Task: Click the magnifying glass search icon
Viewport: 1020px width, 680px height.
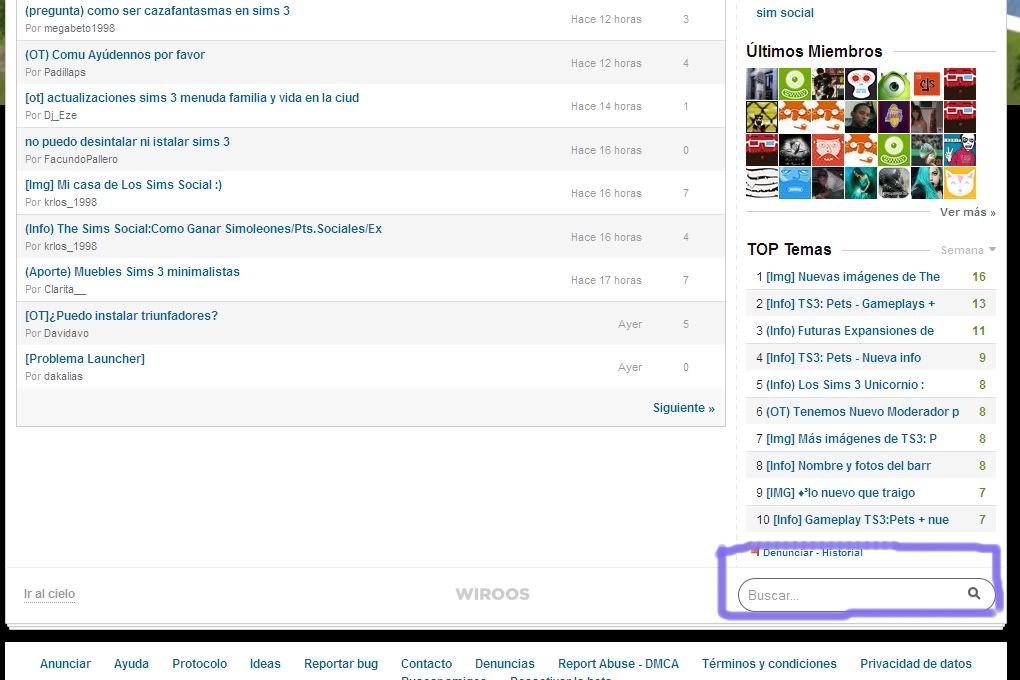Action: [x=974, y=593]
